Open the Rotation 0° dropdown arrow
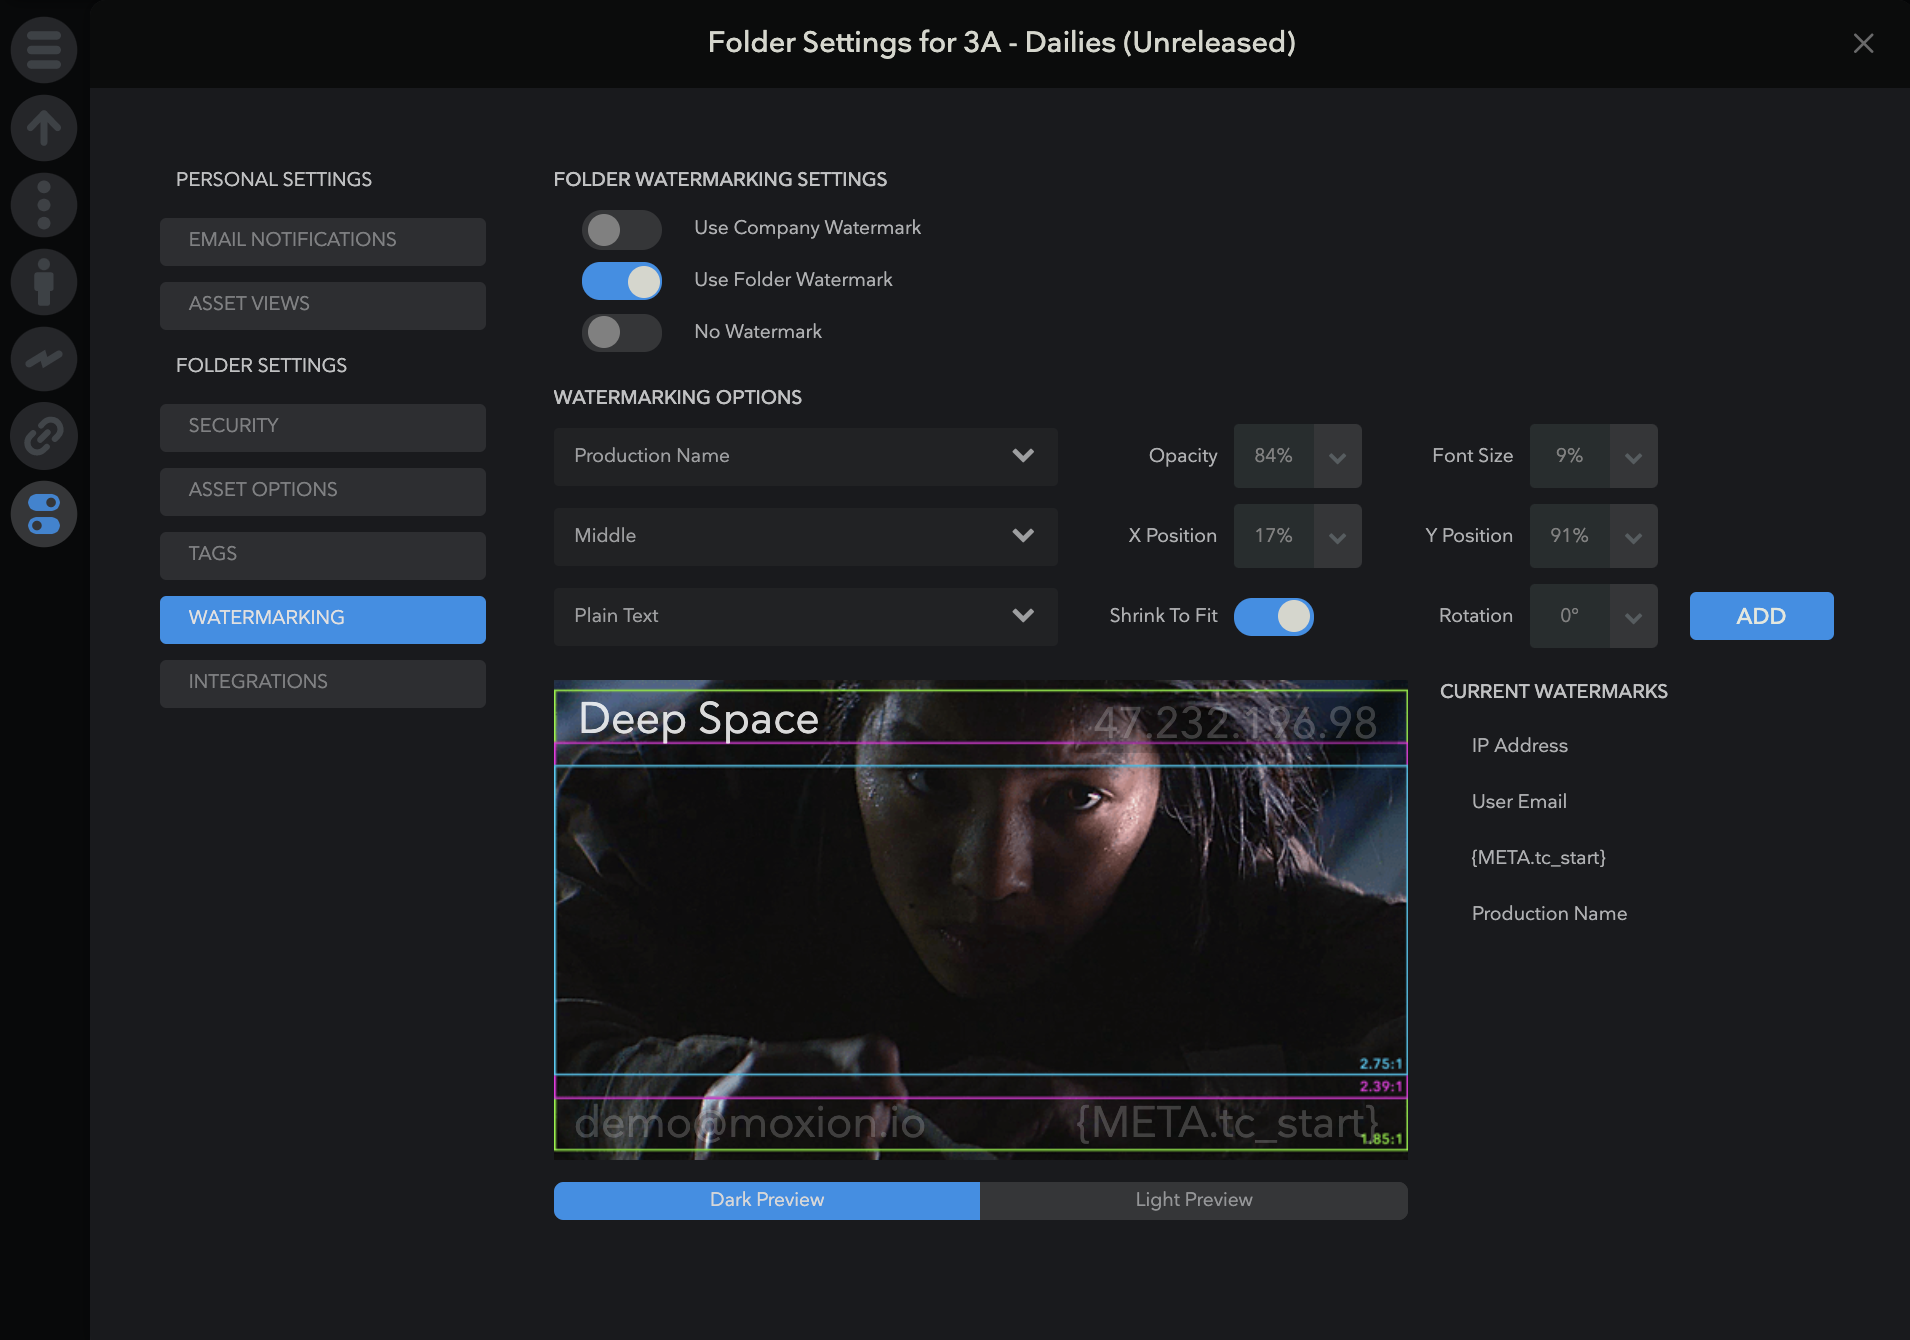Screen dimensions: 1910x1340 1633,617
